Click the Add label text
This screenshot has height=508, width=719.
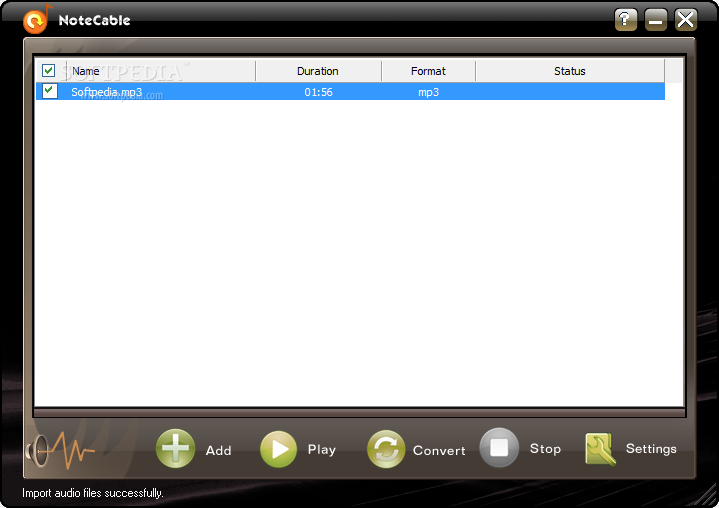pyautogui.click(x=218, y=451)
